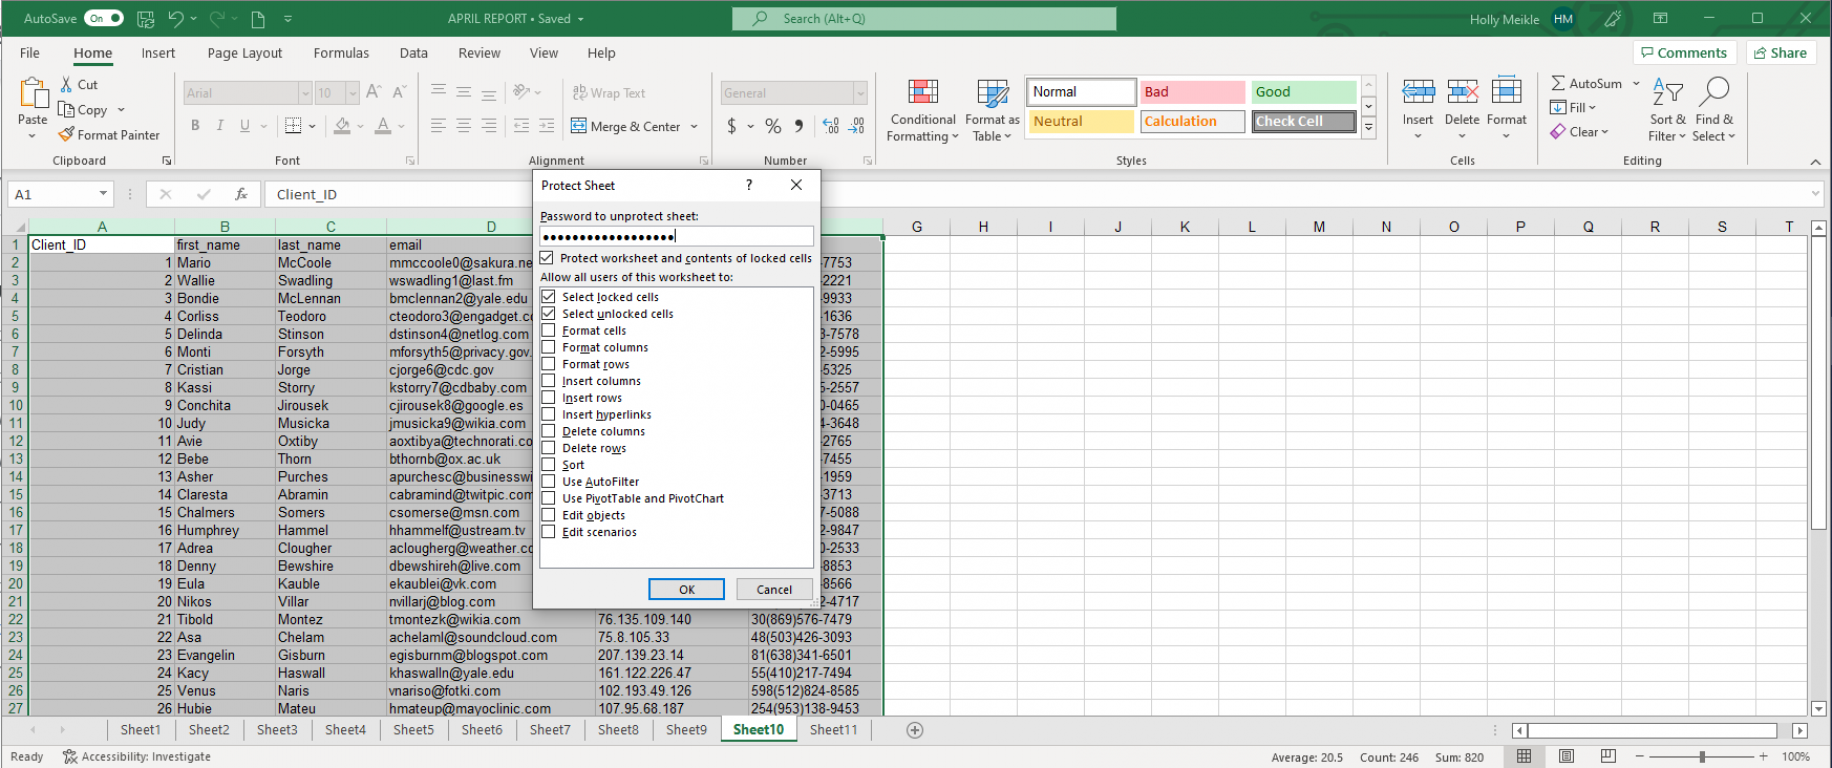Click the Save icon in title bar
The height and width of the screenshot is (768, 1832).
click(x=145, y=19)
